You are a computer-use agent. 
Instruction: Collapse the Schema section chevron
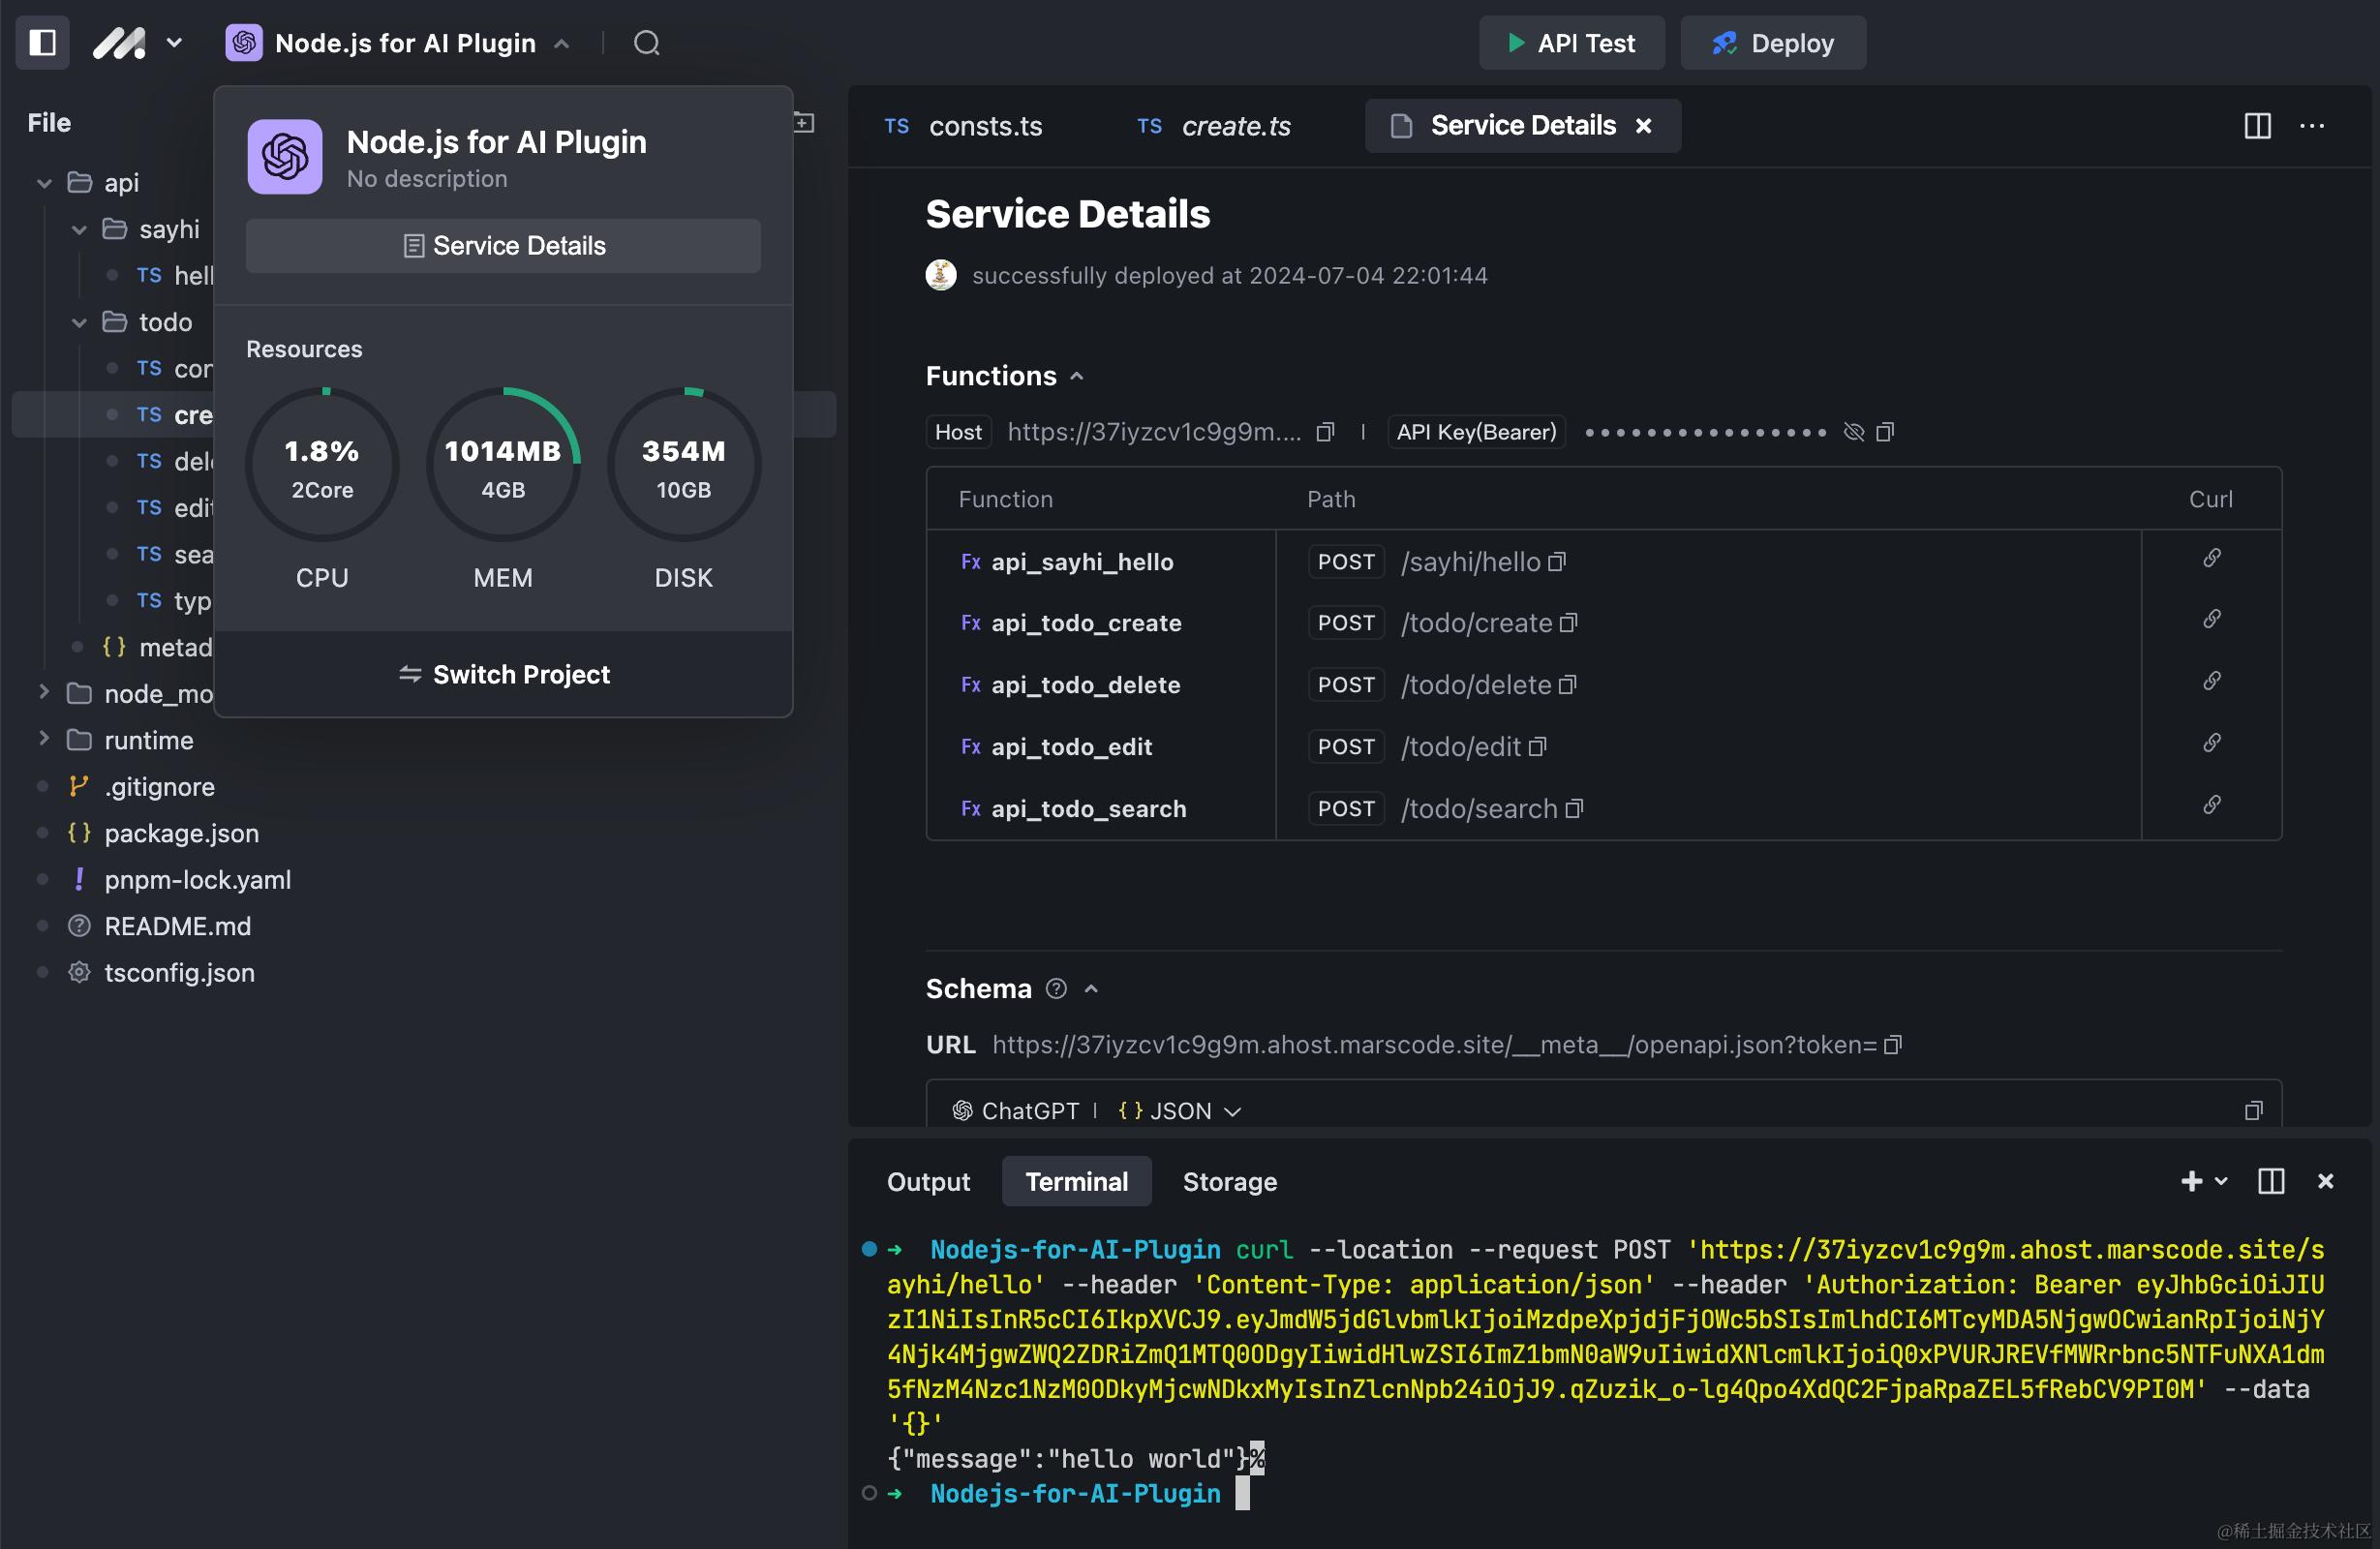click(x=1091, y=989)
